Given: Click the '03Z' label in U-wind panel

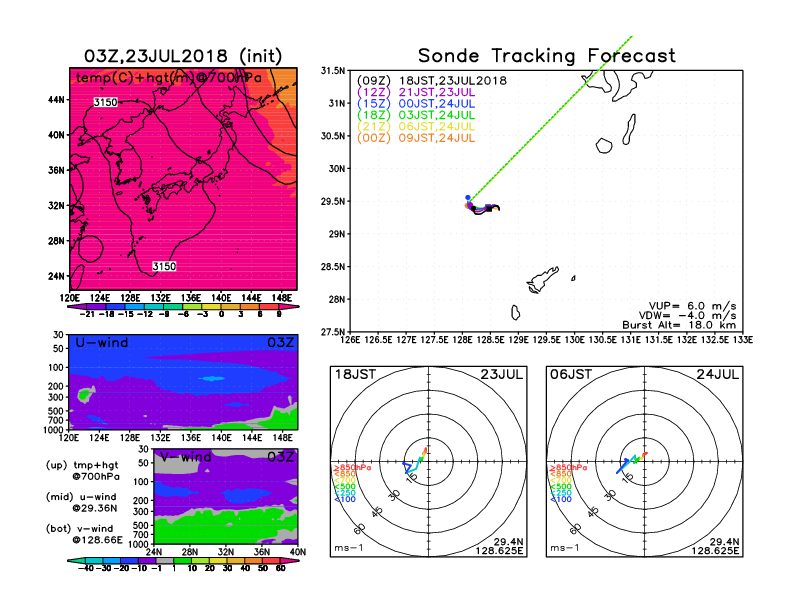Looking at the screenshot, I should (280, 343).
